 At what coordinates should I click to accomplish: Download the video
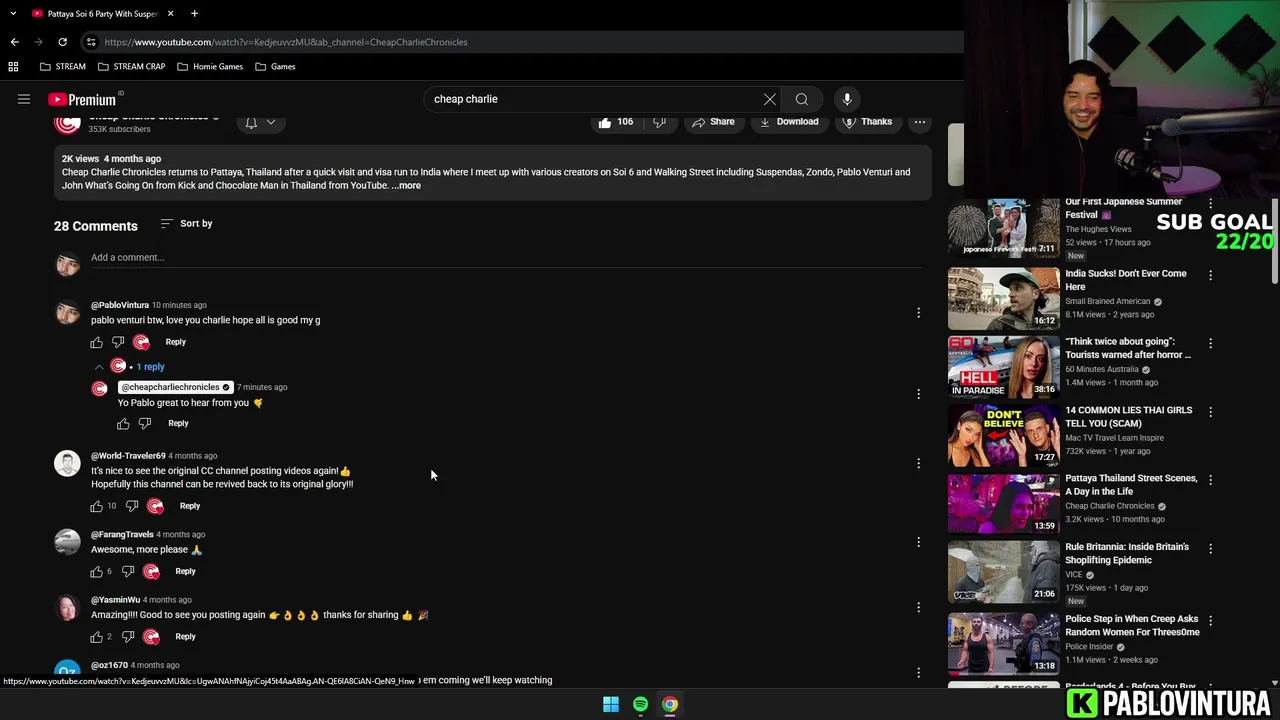coord(789,122)
